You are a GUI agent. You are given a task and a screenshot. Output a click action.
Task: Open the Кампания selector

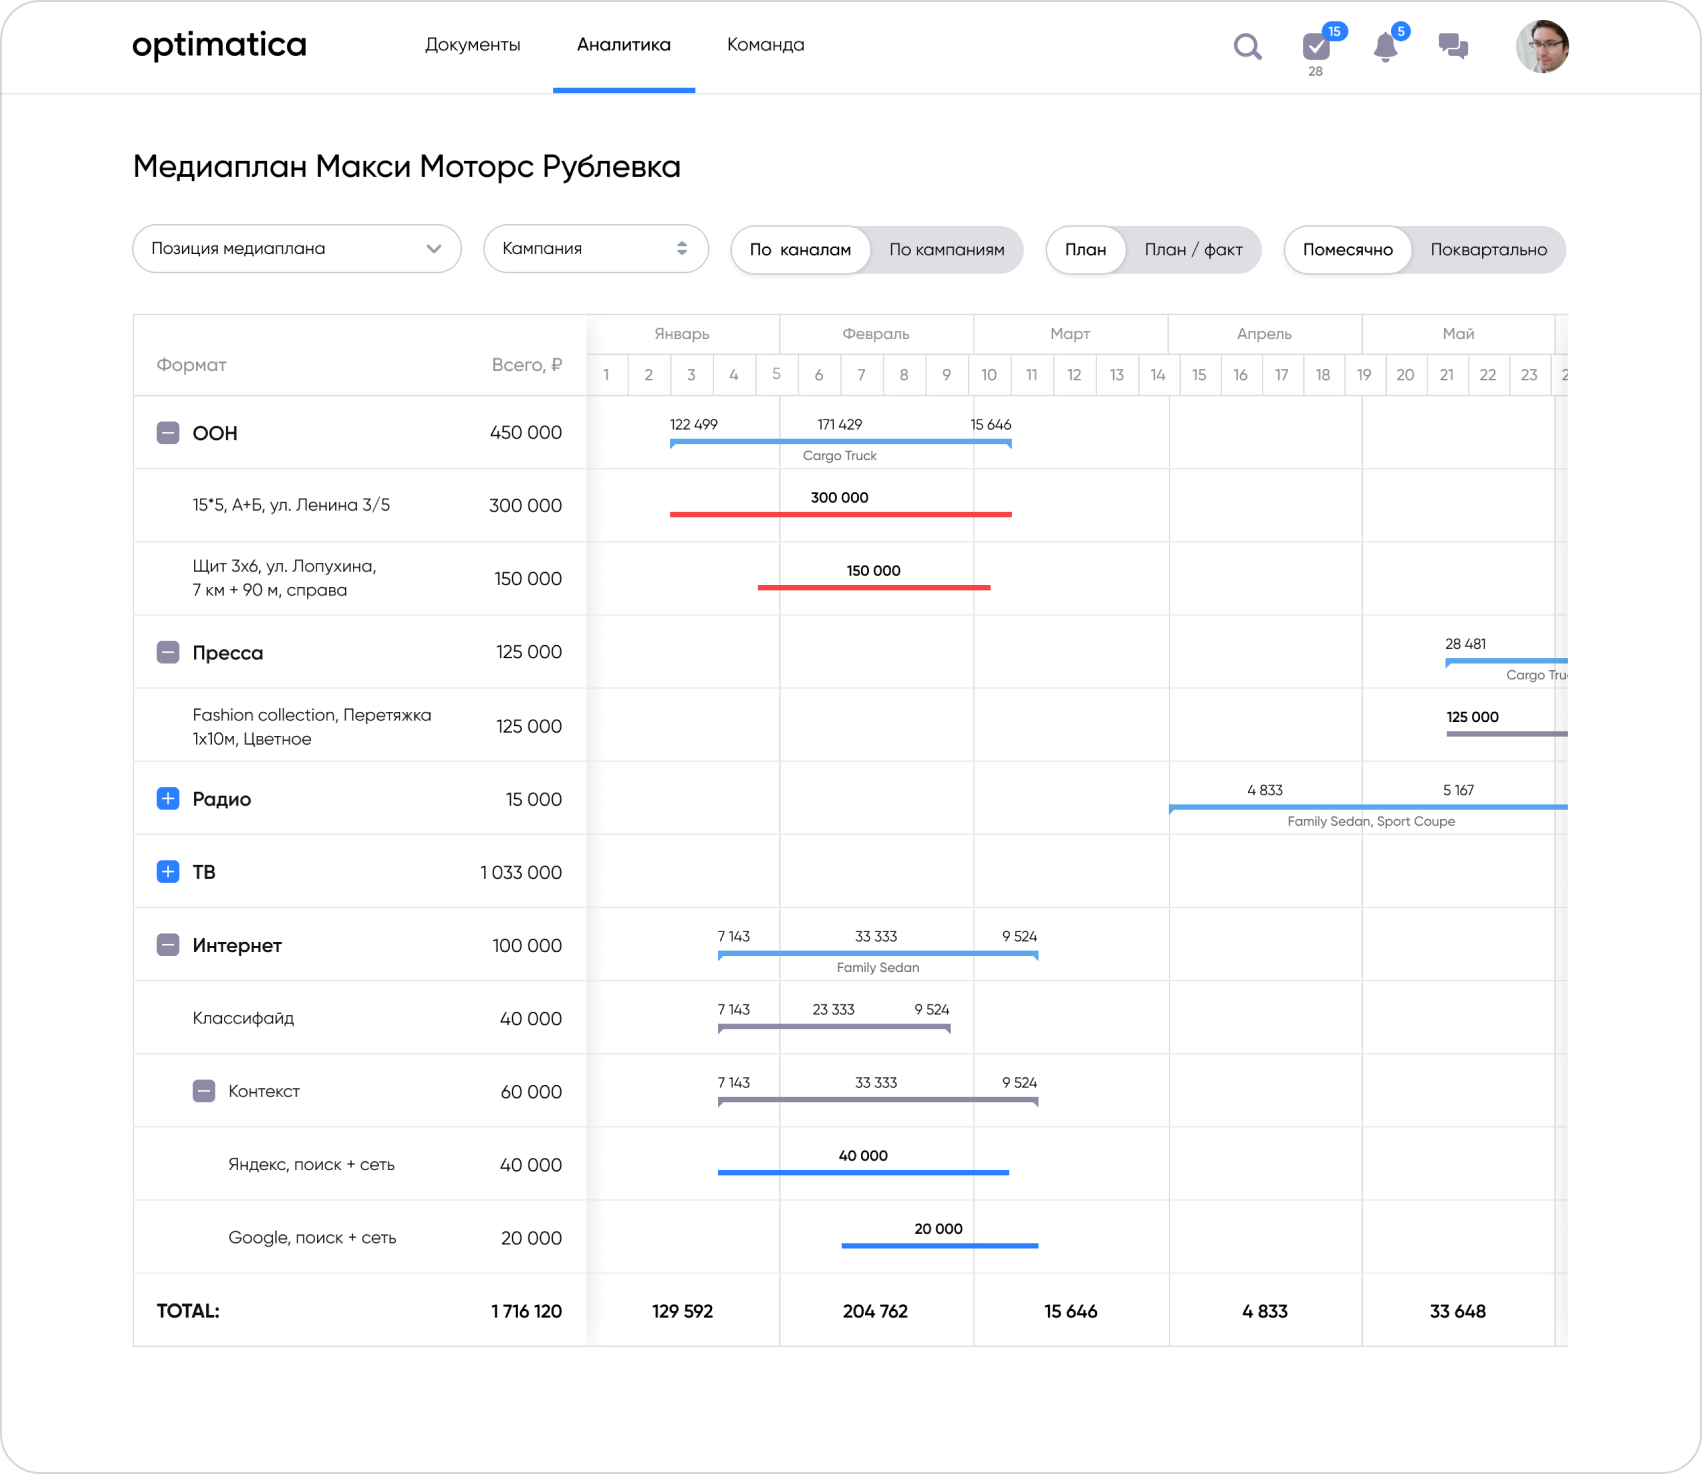[x=596, y=249]
